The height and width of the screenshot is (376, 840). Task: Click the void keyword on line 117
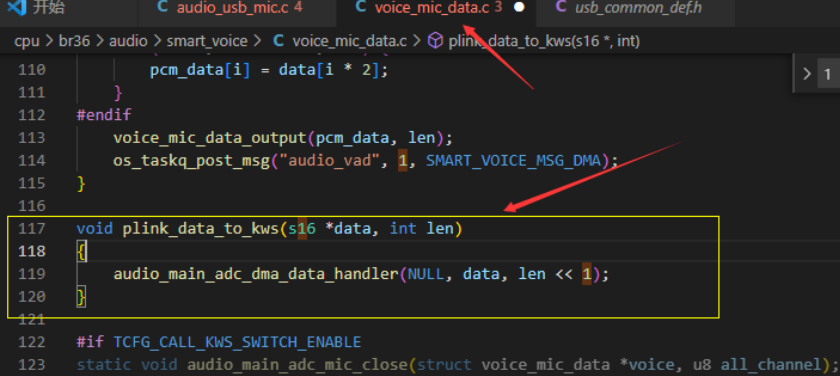click(95, 229)
